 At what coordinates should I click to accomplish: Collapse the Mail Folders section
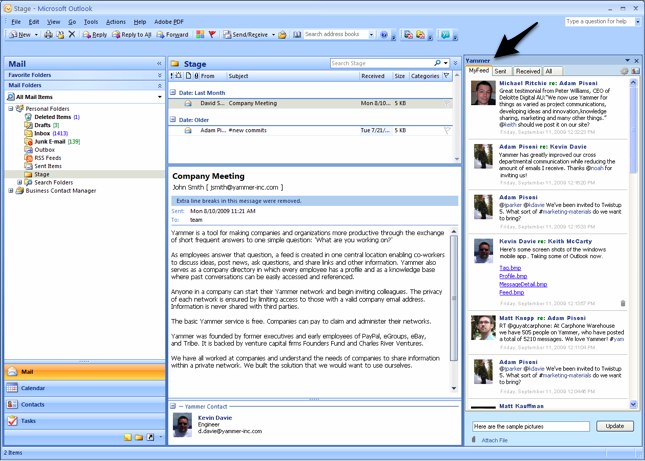[160, 86]
